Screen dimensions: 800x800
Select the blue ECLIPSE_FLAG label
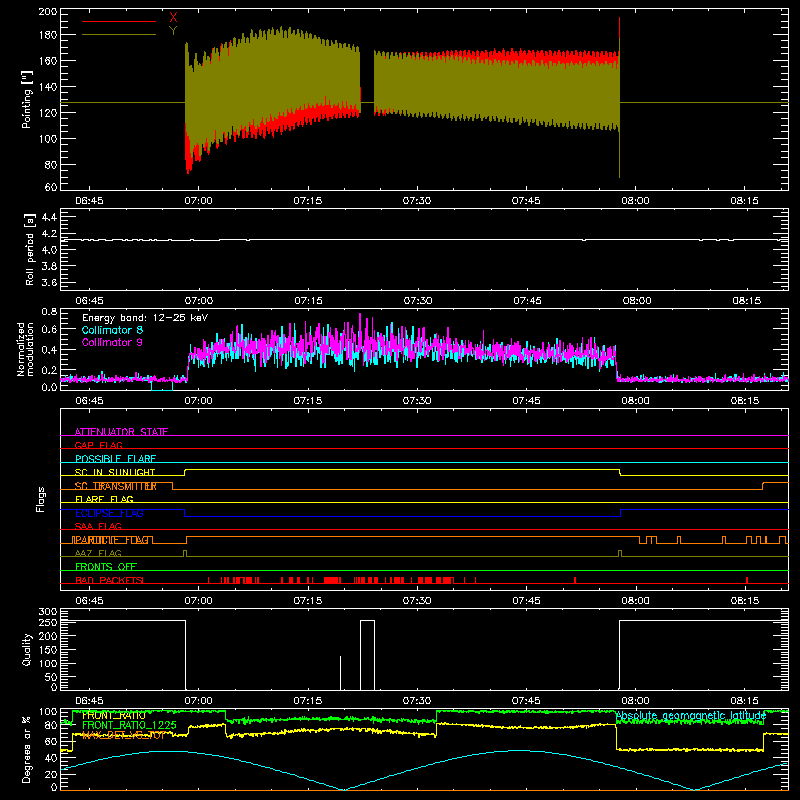point(109,513)
